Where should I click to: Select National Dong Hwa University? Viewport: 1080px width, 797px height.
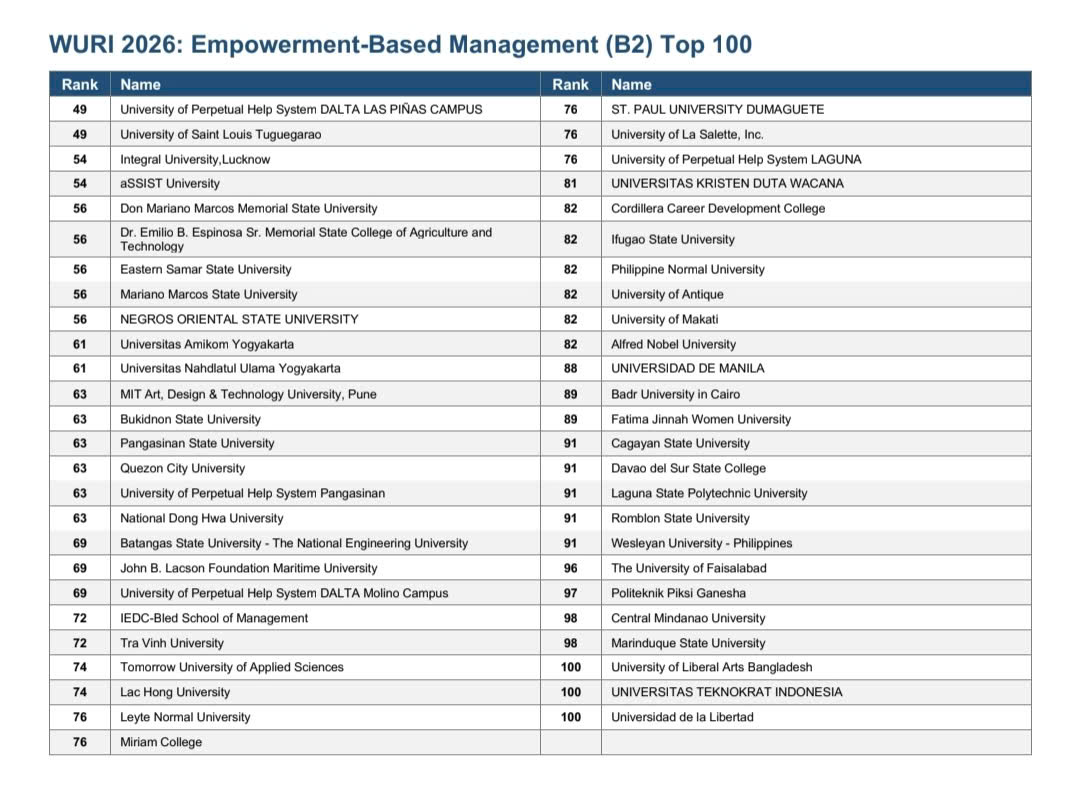[x=202, y=518]
